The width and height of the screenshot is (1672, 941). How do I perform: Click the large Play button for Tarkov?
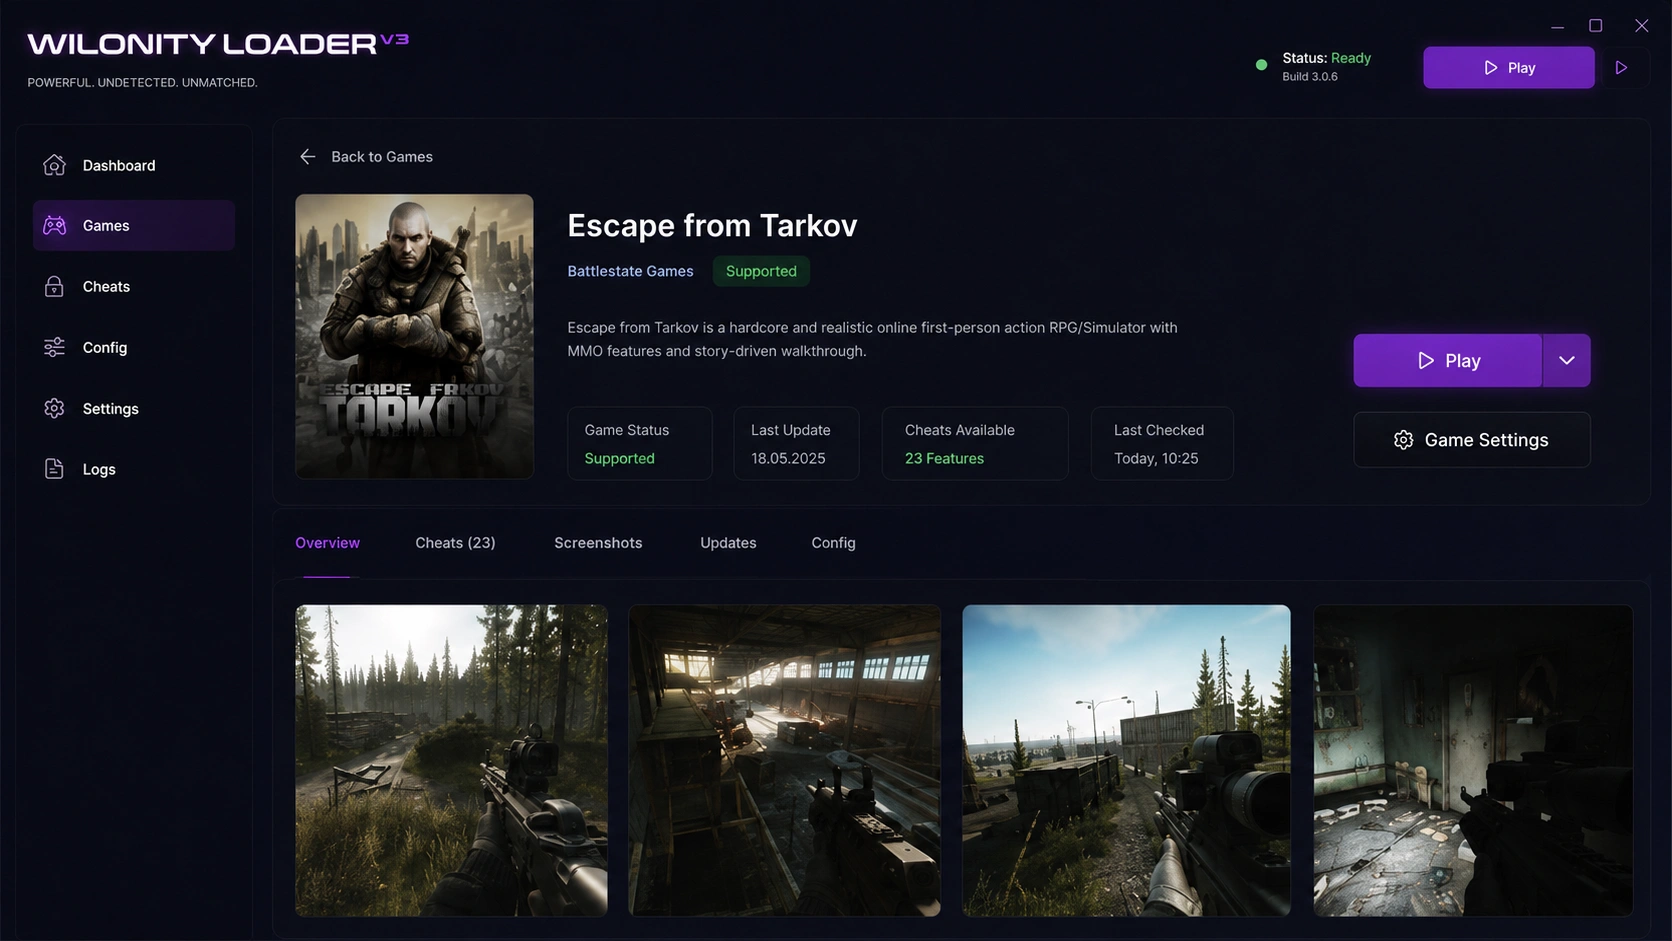pos(1447,360)
